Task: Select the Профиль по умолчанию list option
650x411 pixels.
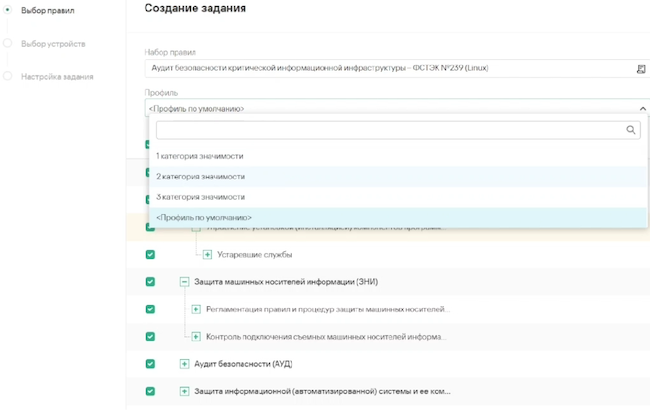Action: [x=203, y=217]
